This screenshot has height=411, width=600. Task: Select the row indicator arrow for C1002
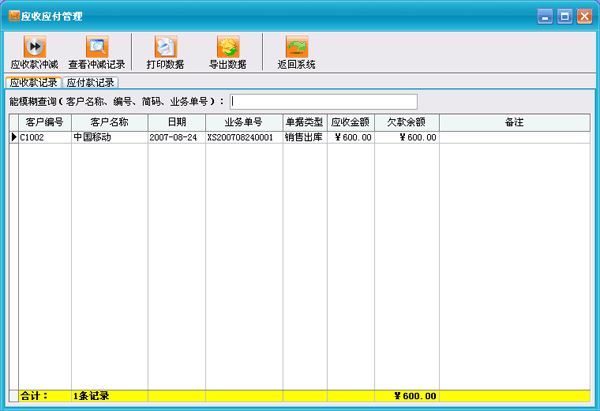point(14,137)
